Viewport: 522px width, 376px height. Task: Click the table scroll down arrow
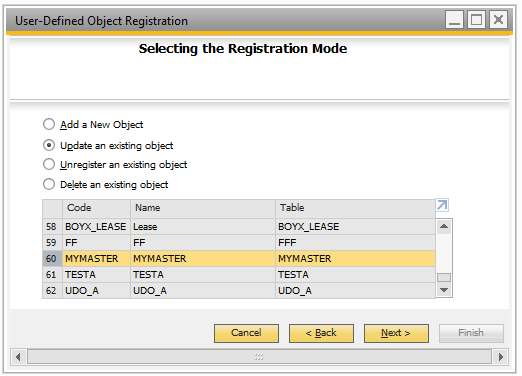444,290
